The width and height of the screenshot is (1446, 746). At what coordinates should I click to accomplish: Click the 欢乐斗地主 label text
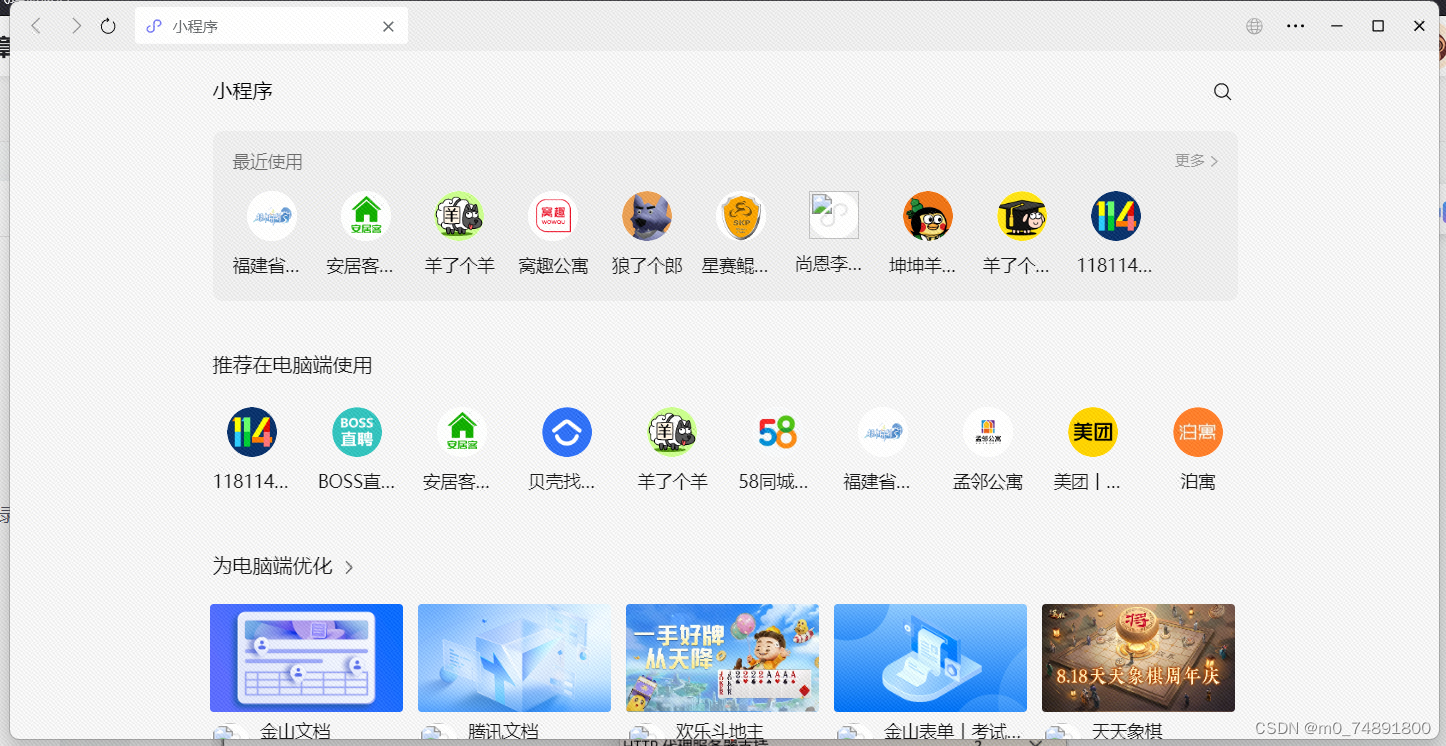720,732
